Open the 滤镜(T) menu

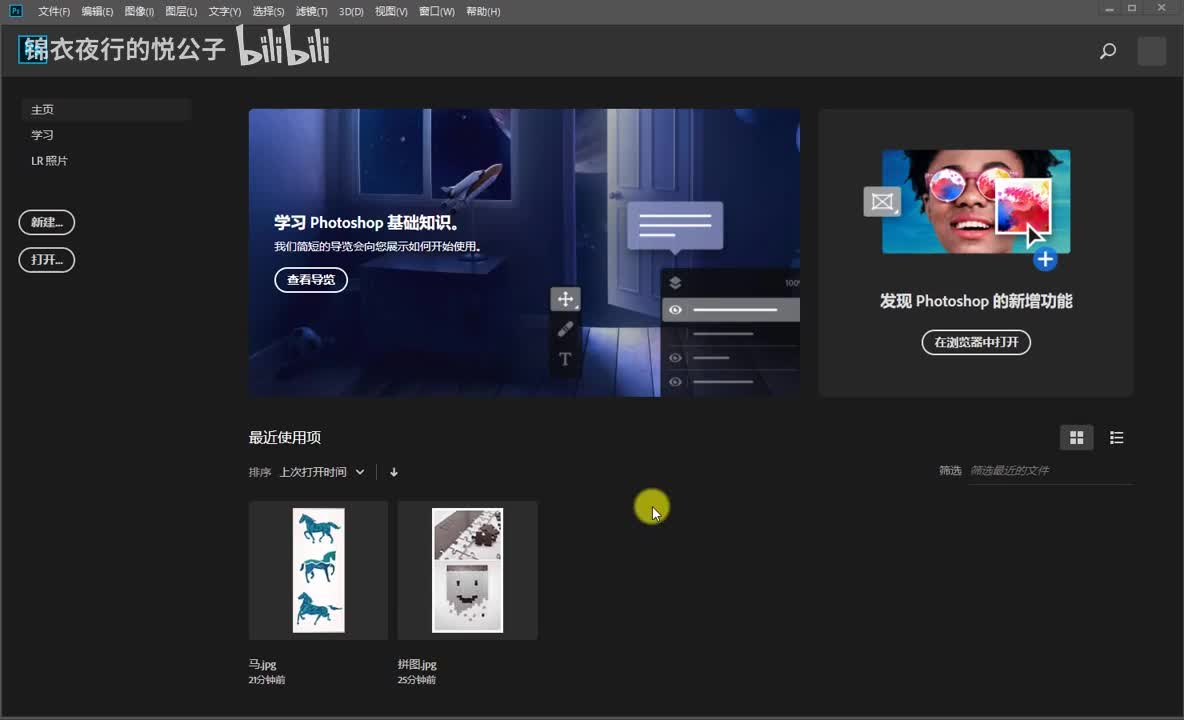[x=312, y=11]
